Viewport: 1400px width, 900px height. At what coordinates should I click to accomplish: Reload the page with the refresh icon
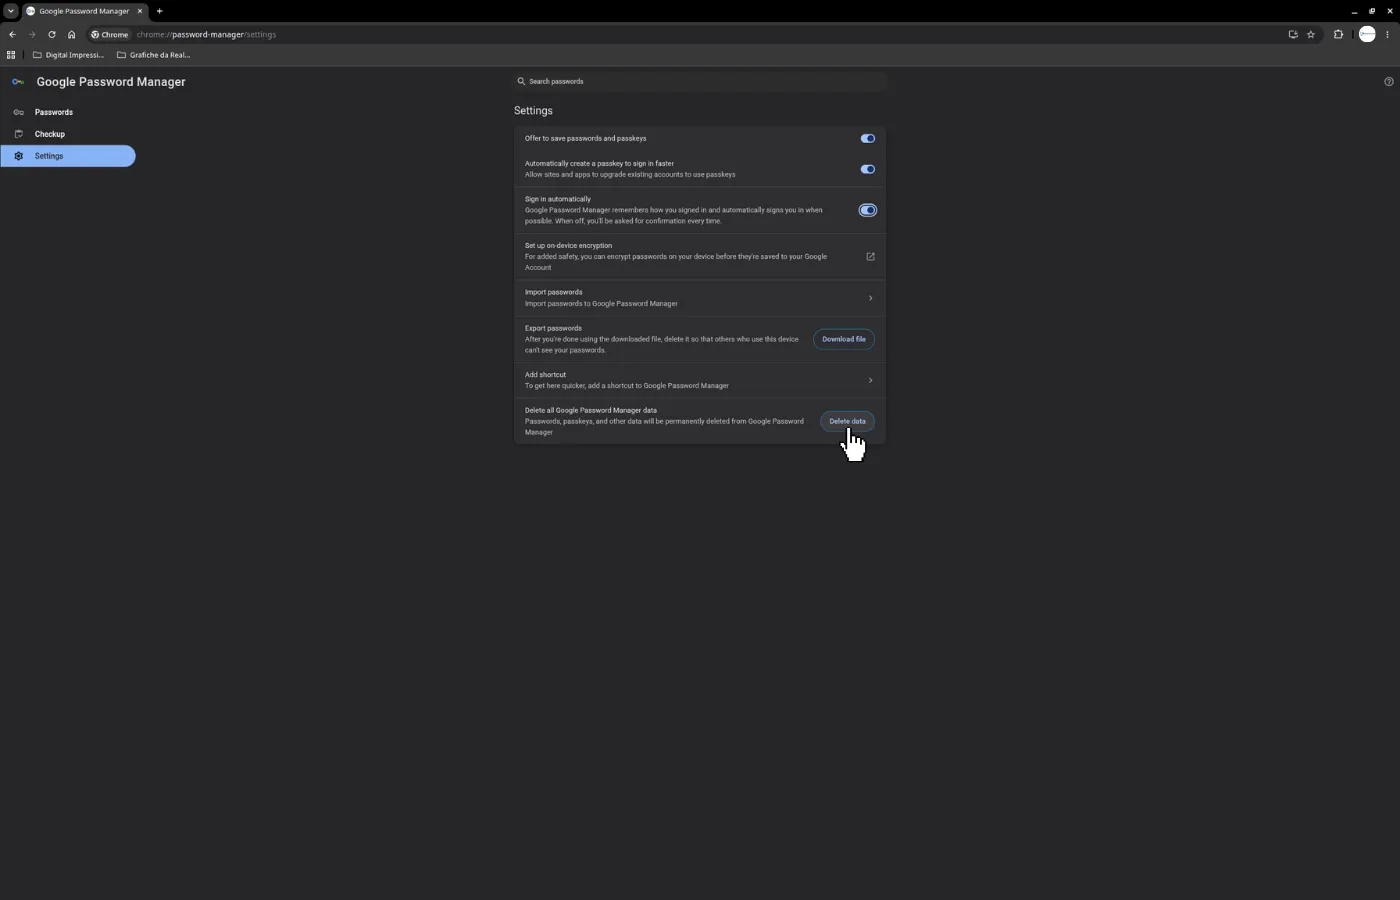click(52, 34)
